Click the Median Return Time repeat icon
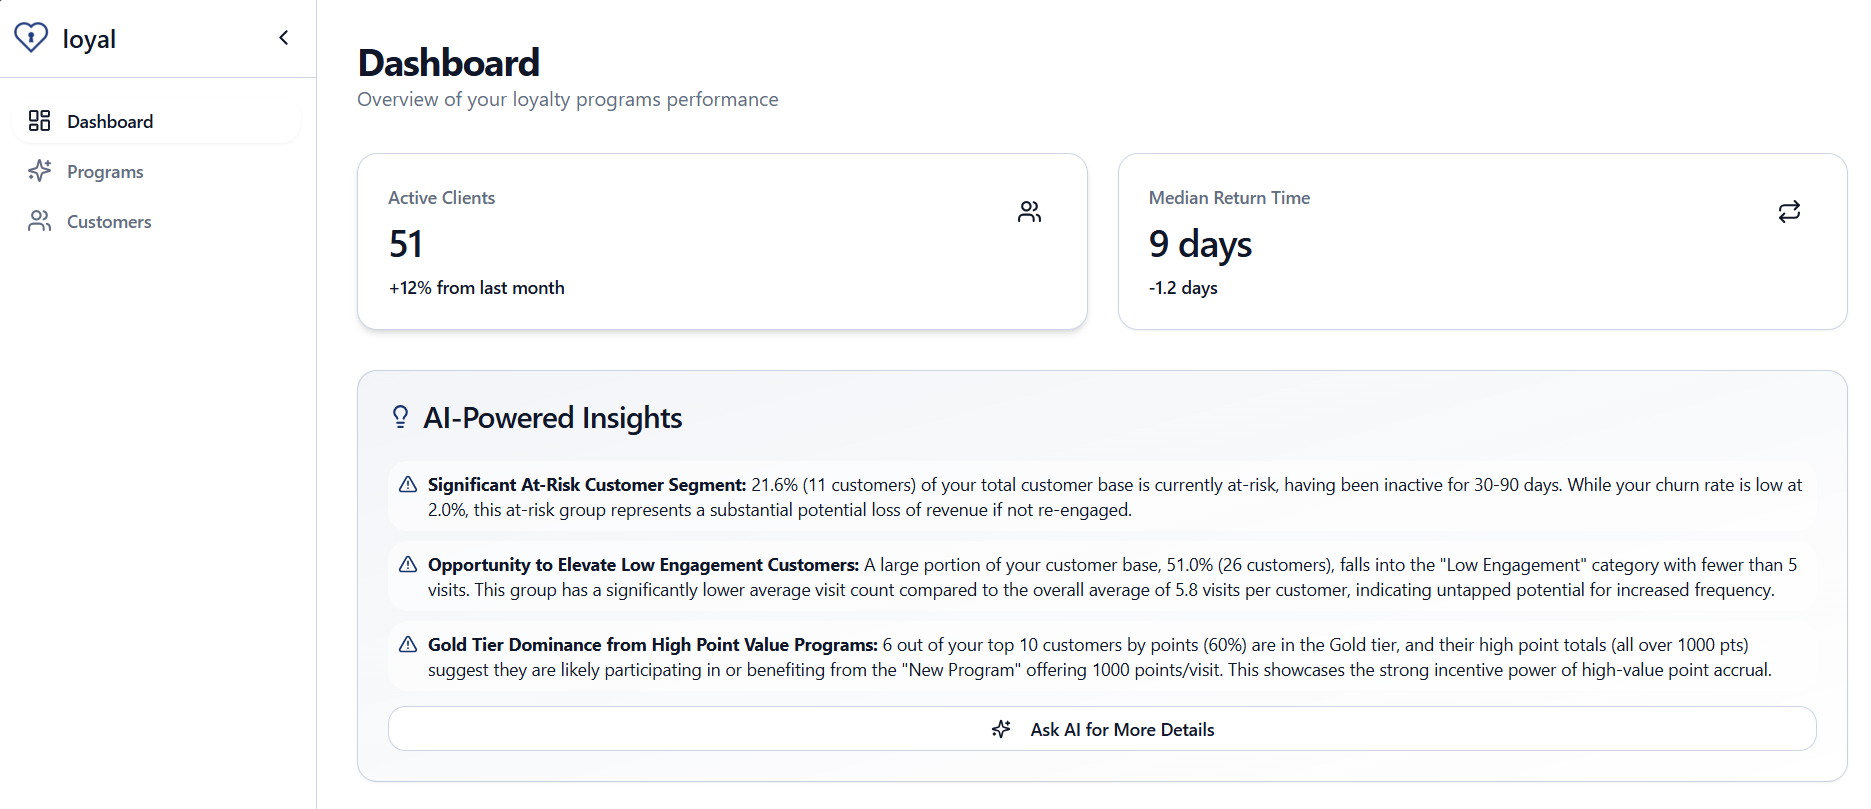Viewport: 1871px width, 809px height. pyautogui.click(x=1789, y=212)
